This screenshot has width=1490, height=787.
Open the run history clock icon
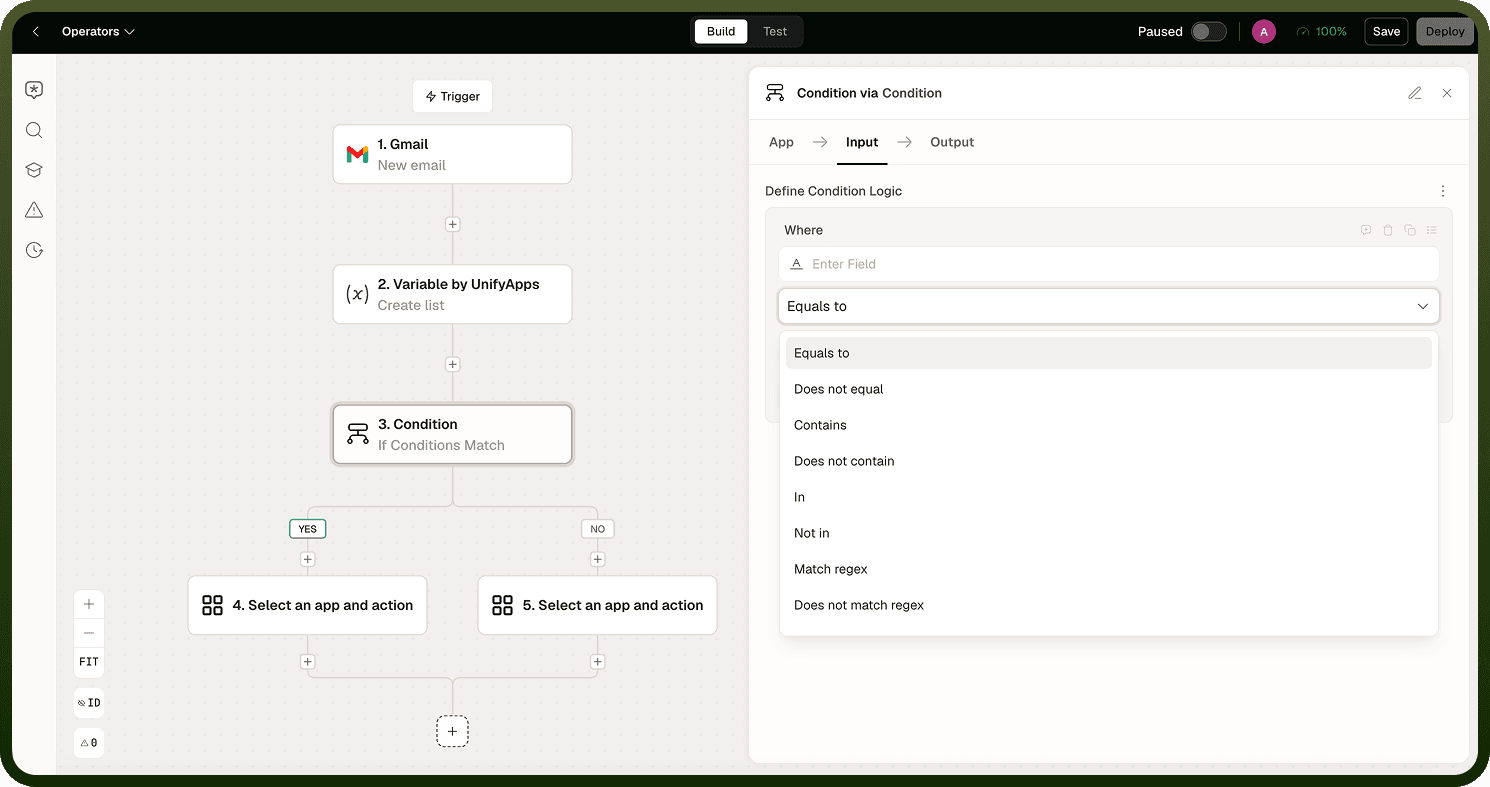click(34, 250)
